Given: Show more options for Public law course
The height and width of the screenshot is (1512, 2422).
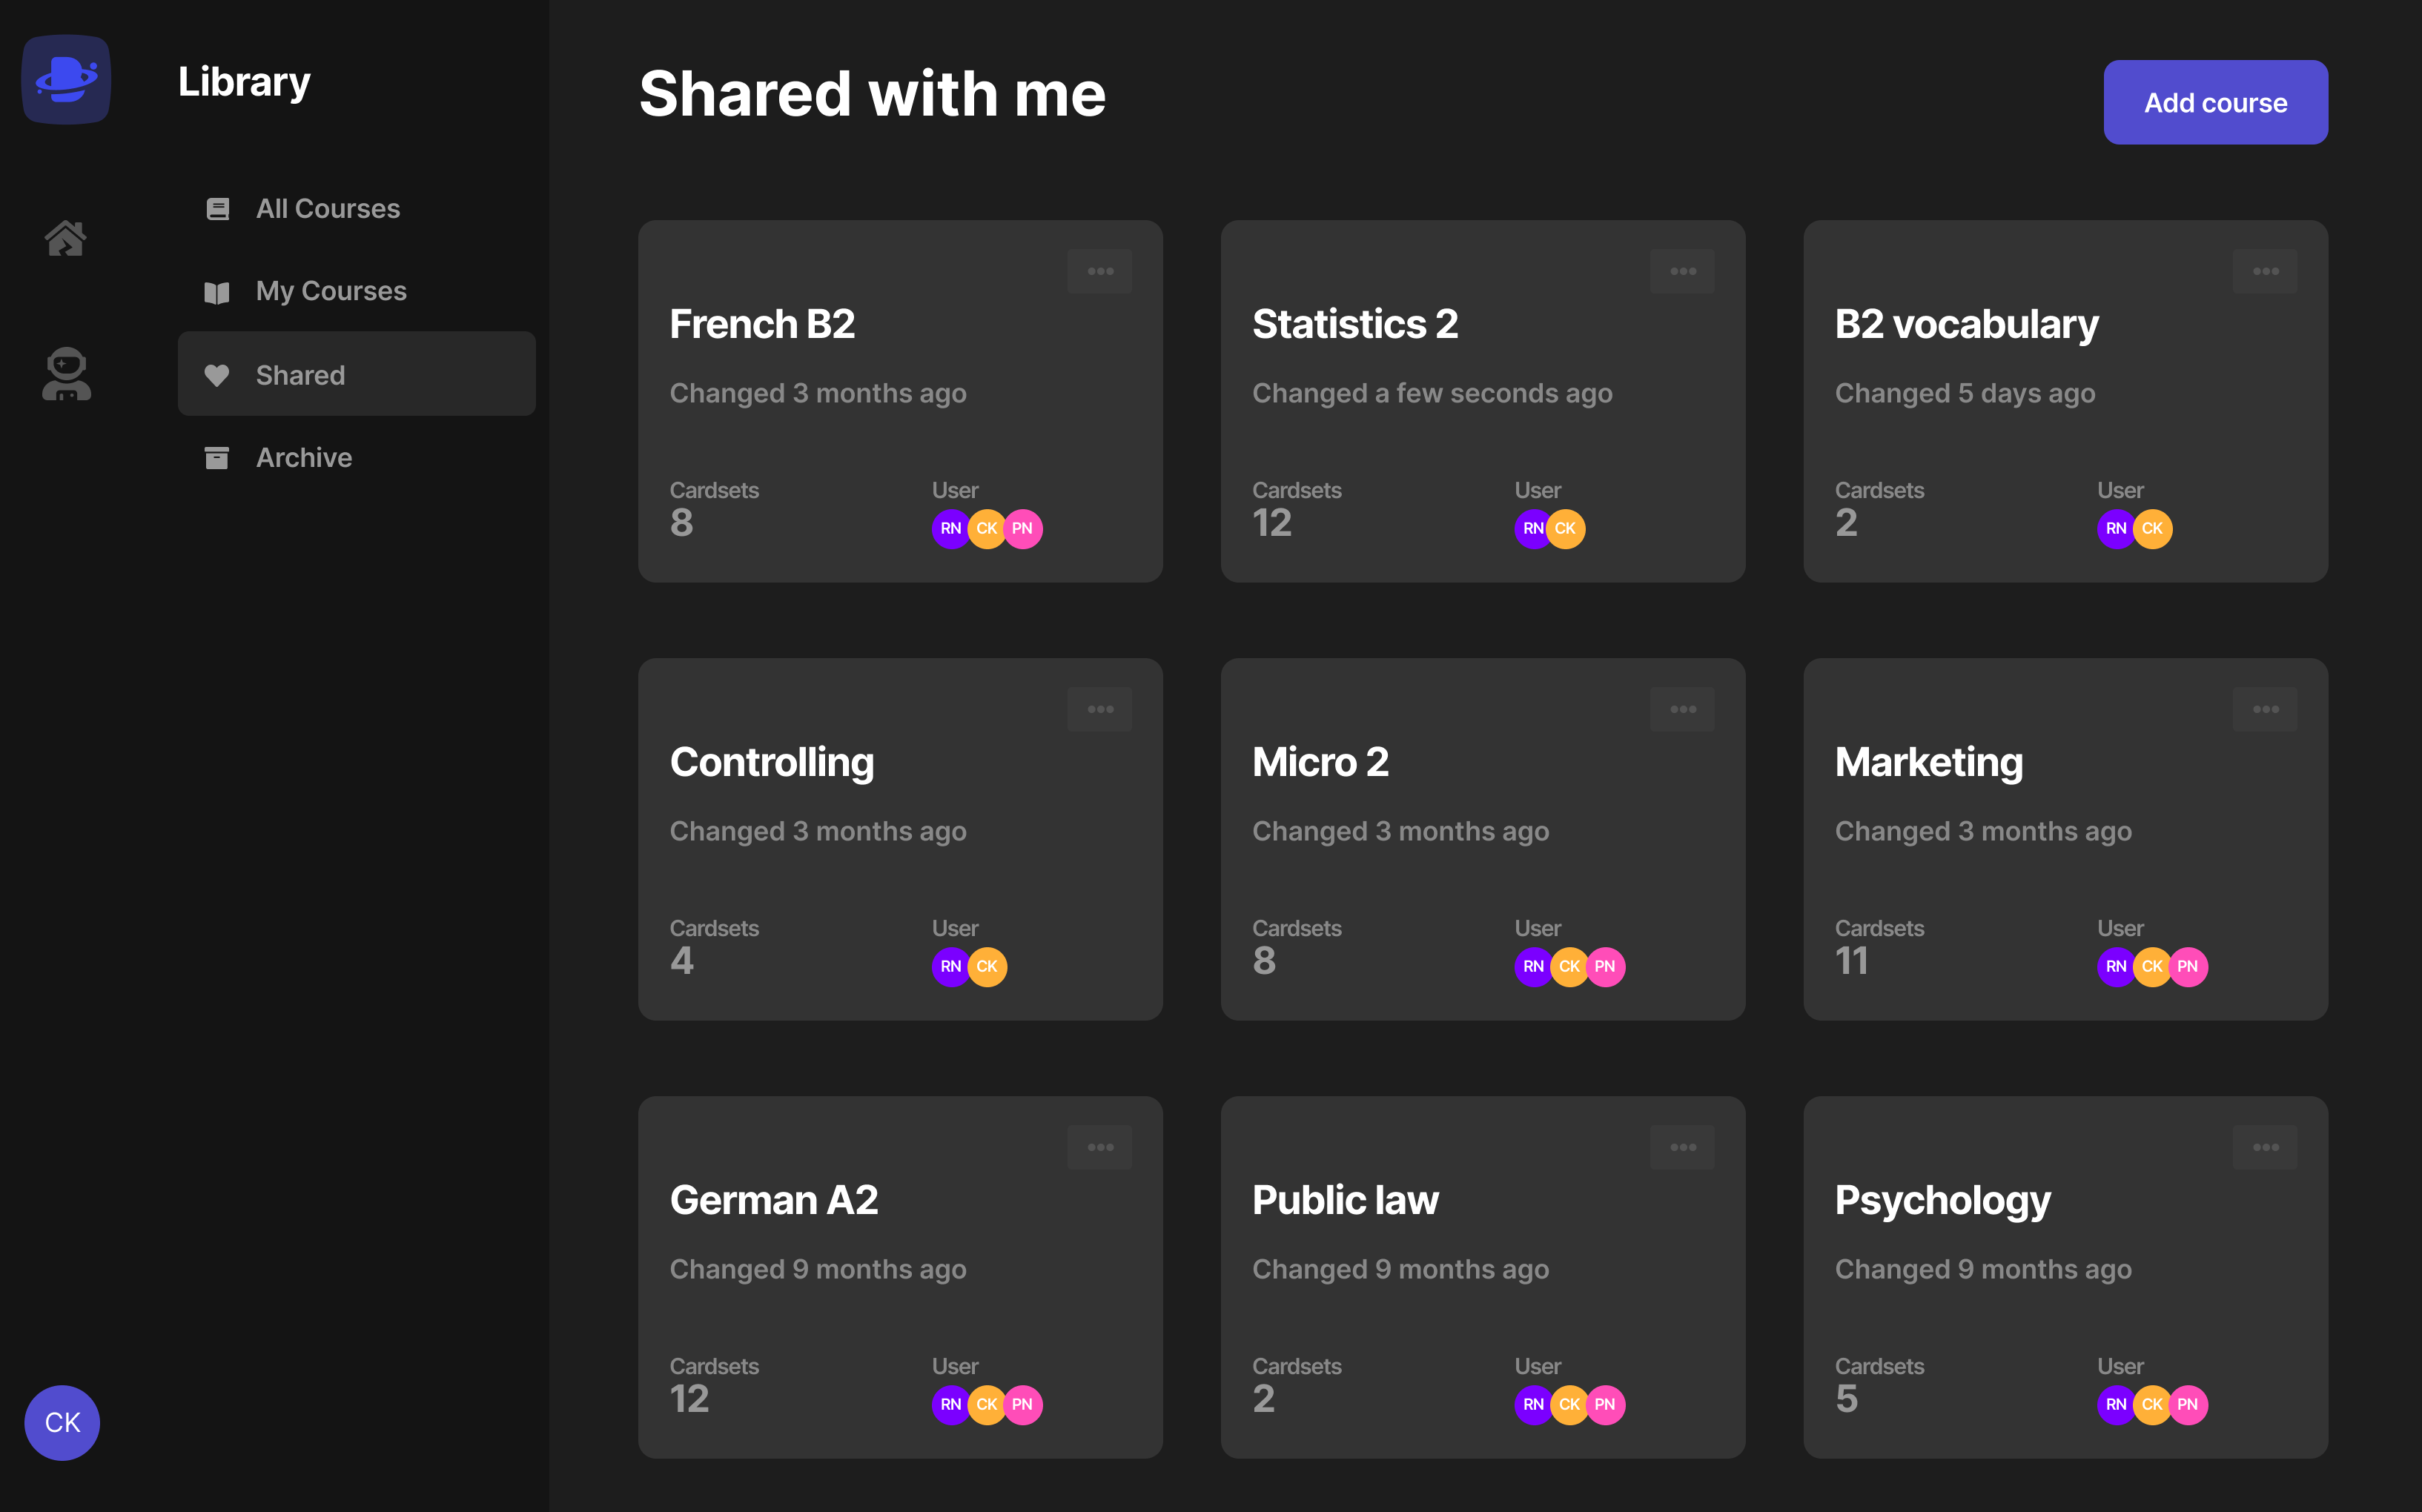Looking at the screenshot, I should pyautogui.click(x=1683, y=1147).
